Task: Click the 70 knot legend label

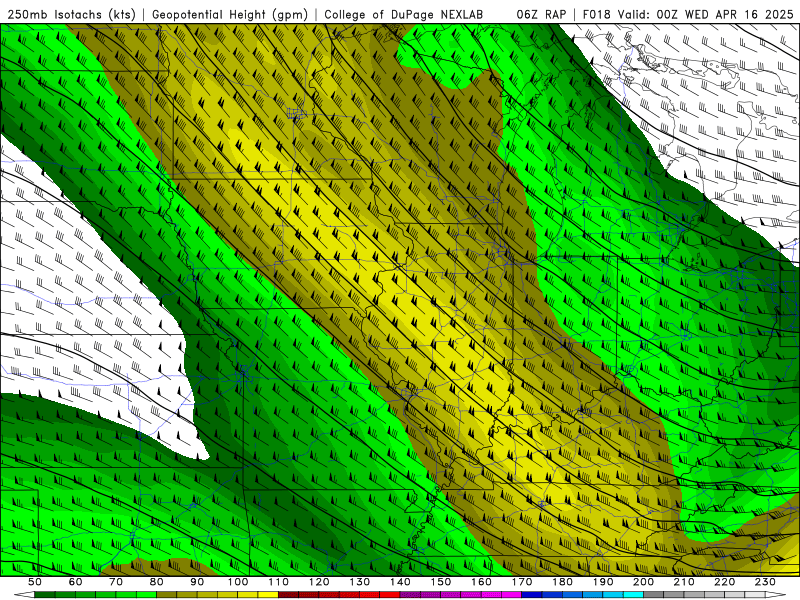Action: click(x=116, y=582)
